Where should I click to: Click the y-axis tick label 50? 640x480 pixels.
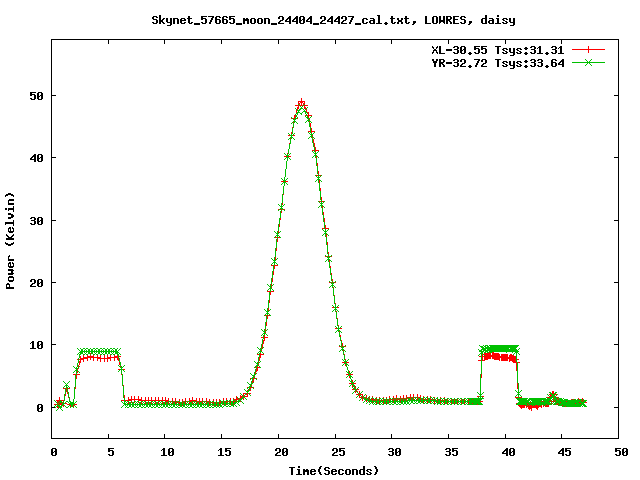36,96
